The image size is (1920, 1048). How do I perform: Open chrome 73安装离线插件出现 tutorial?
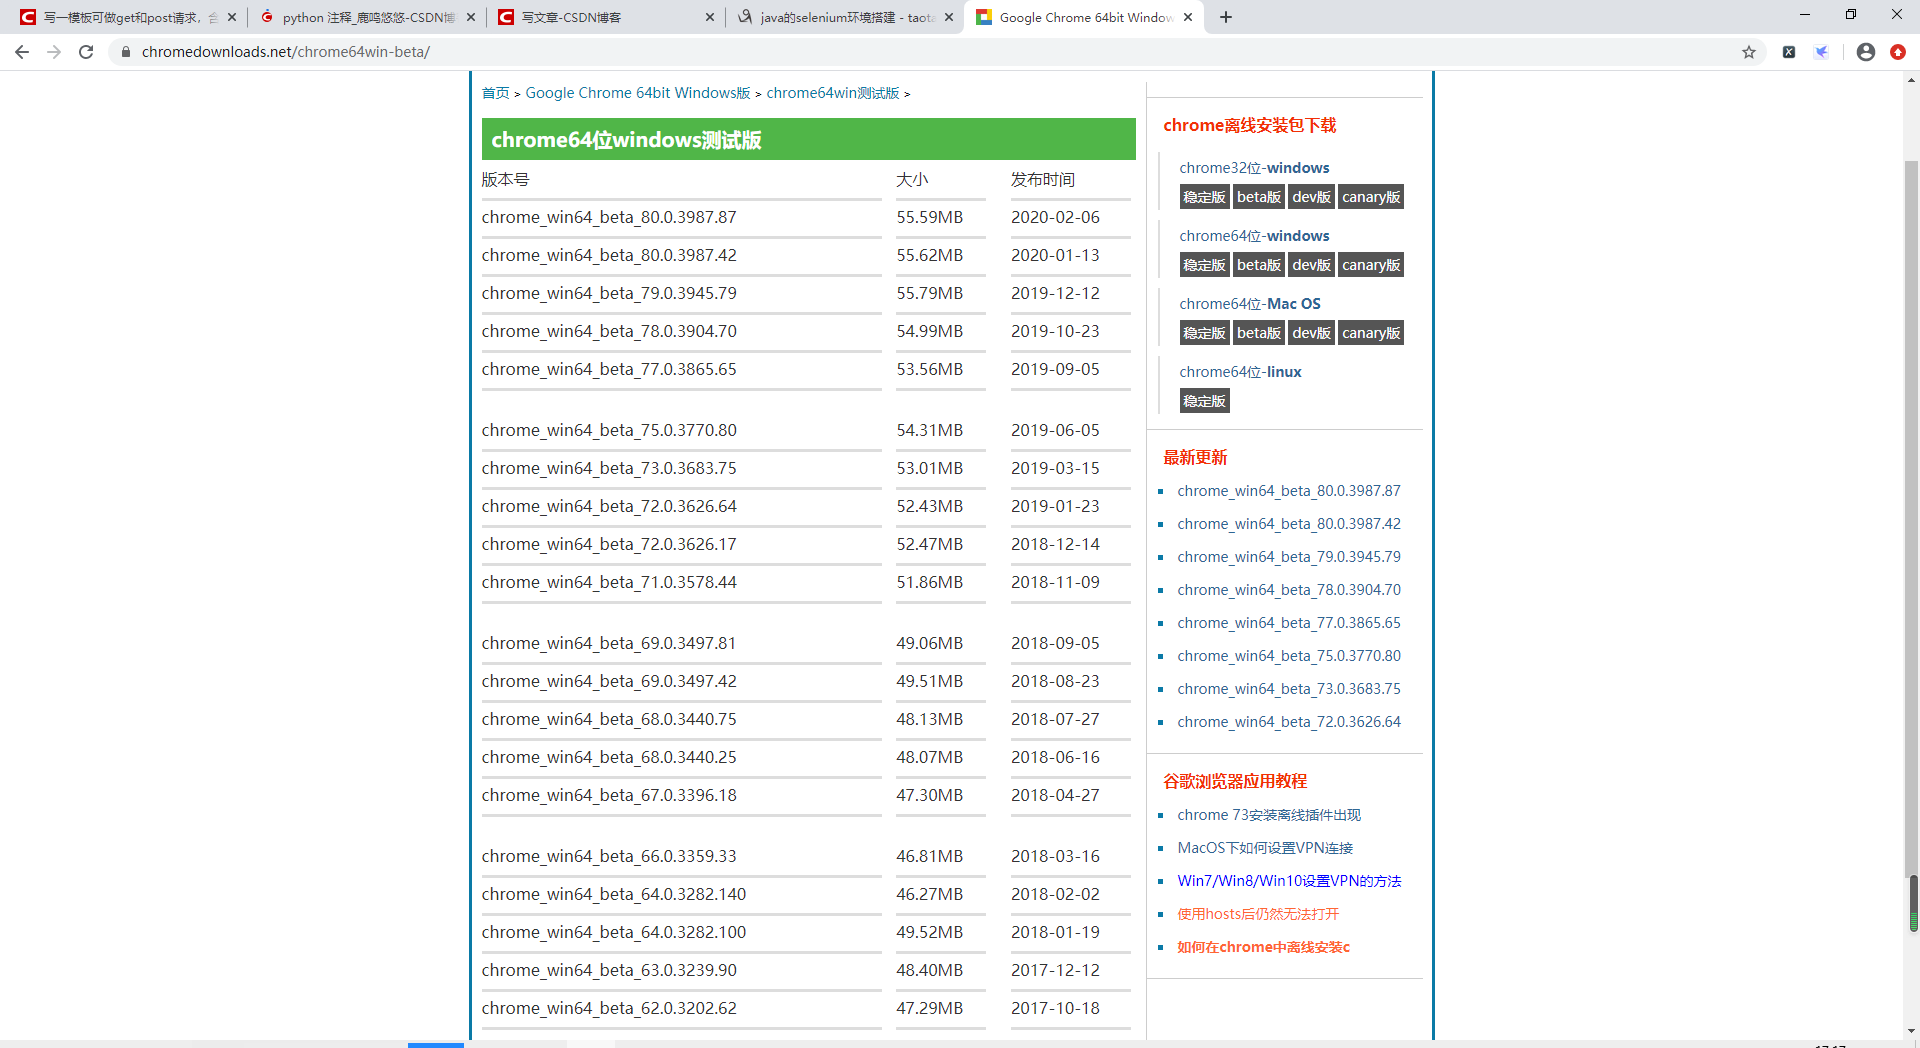(x=1269, y=815)
